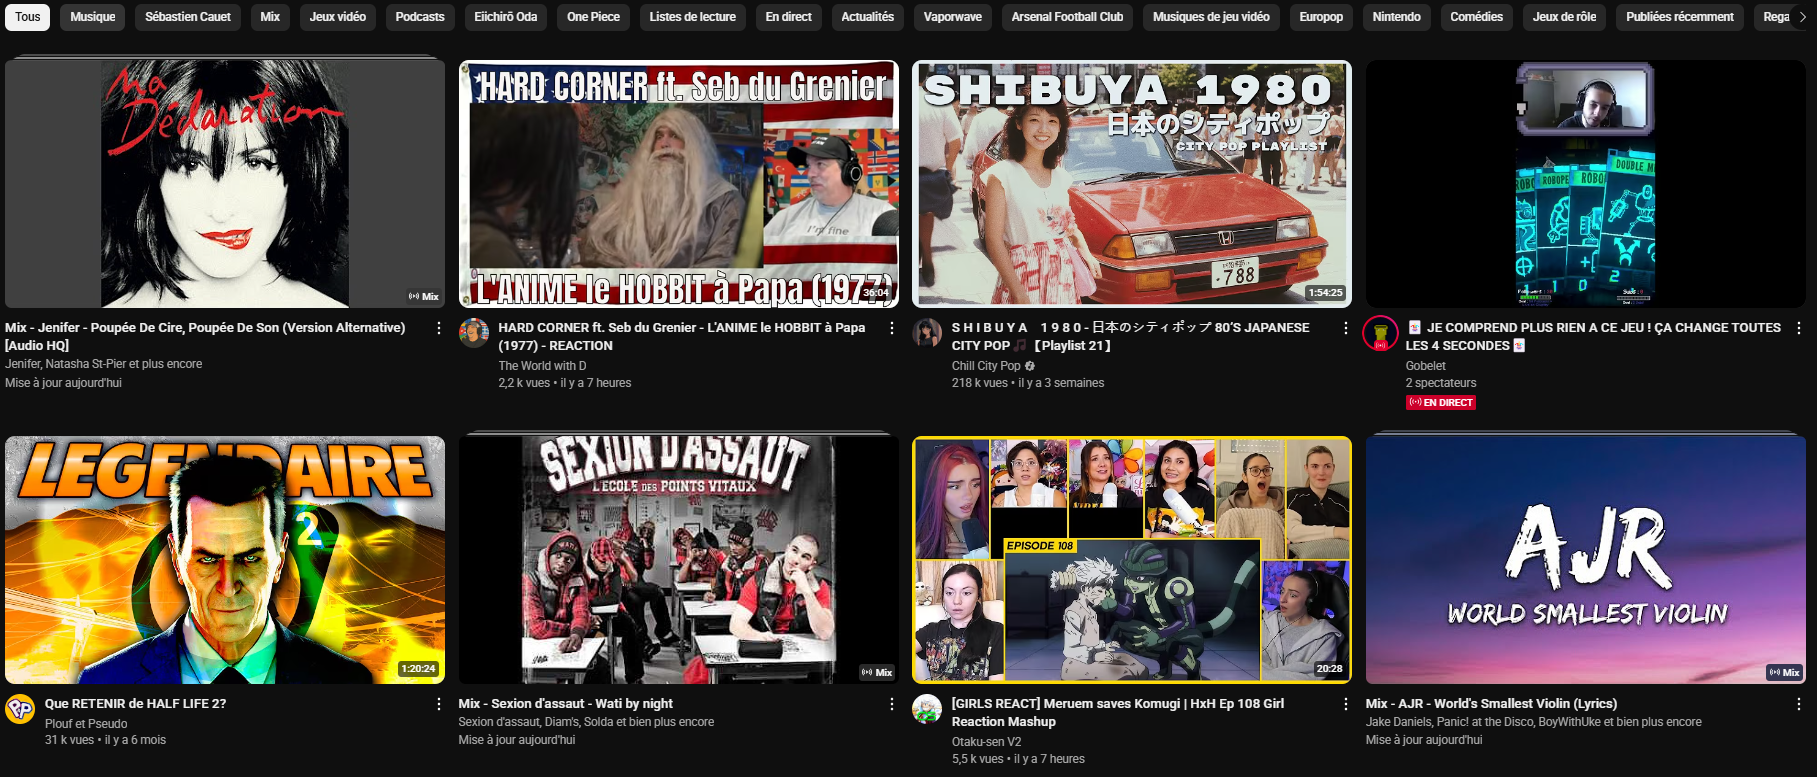Screen dimensions: 1817x777
Task: Open AJR World Smallest Violin thumbnail
Action: [x=1586, y=560]
